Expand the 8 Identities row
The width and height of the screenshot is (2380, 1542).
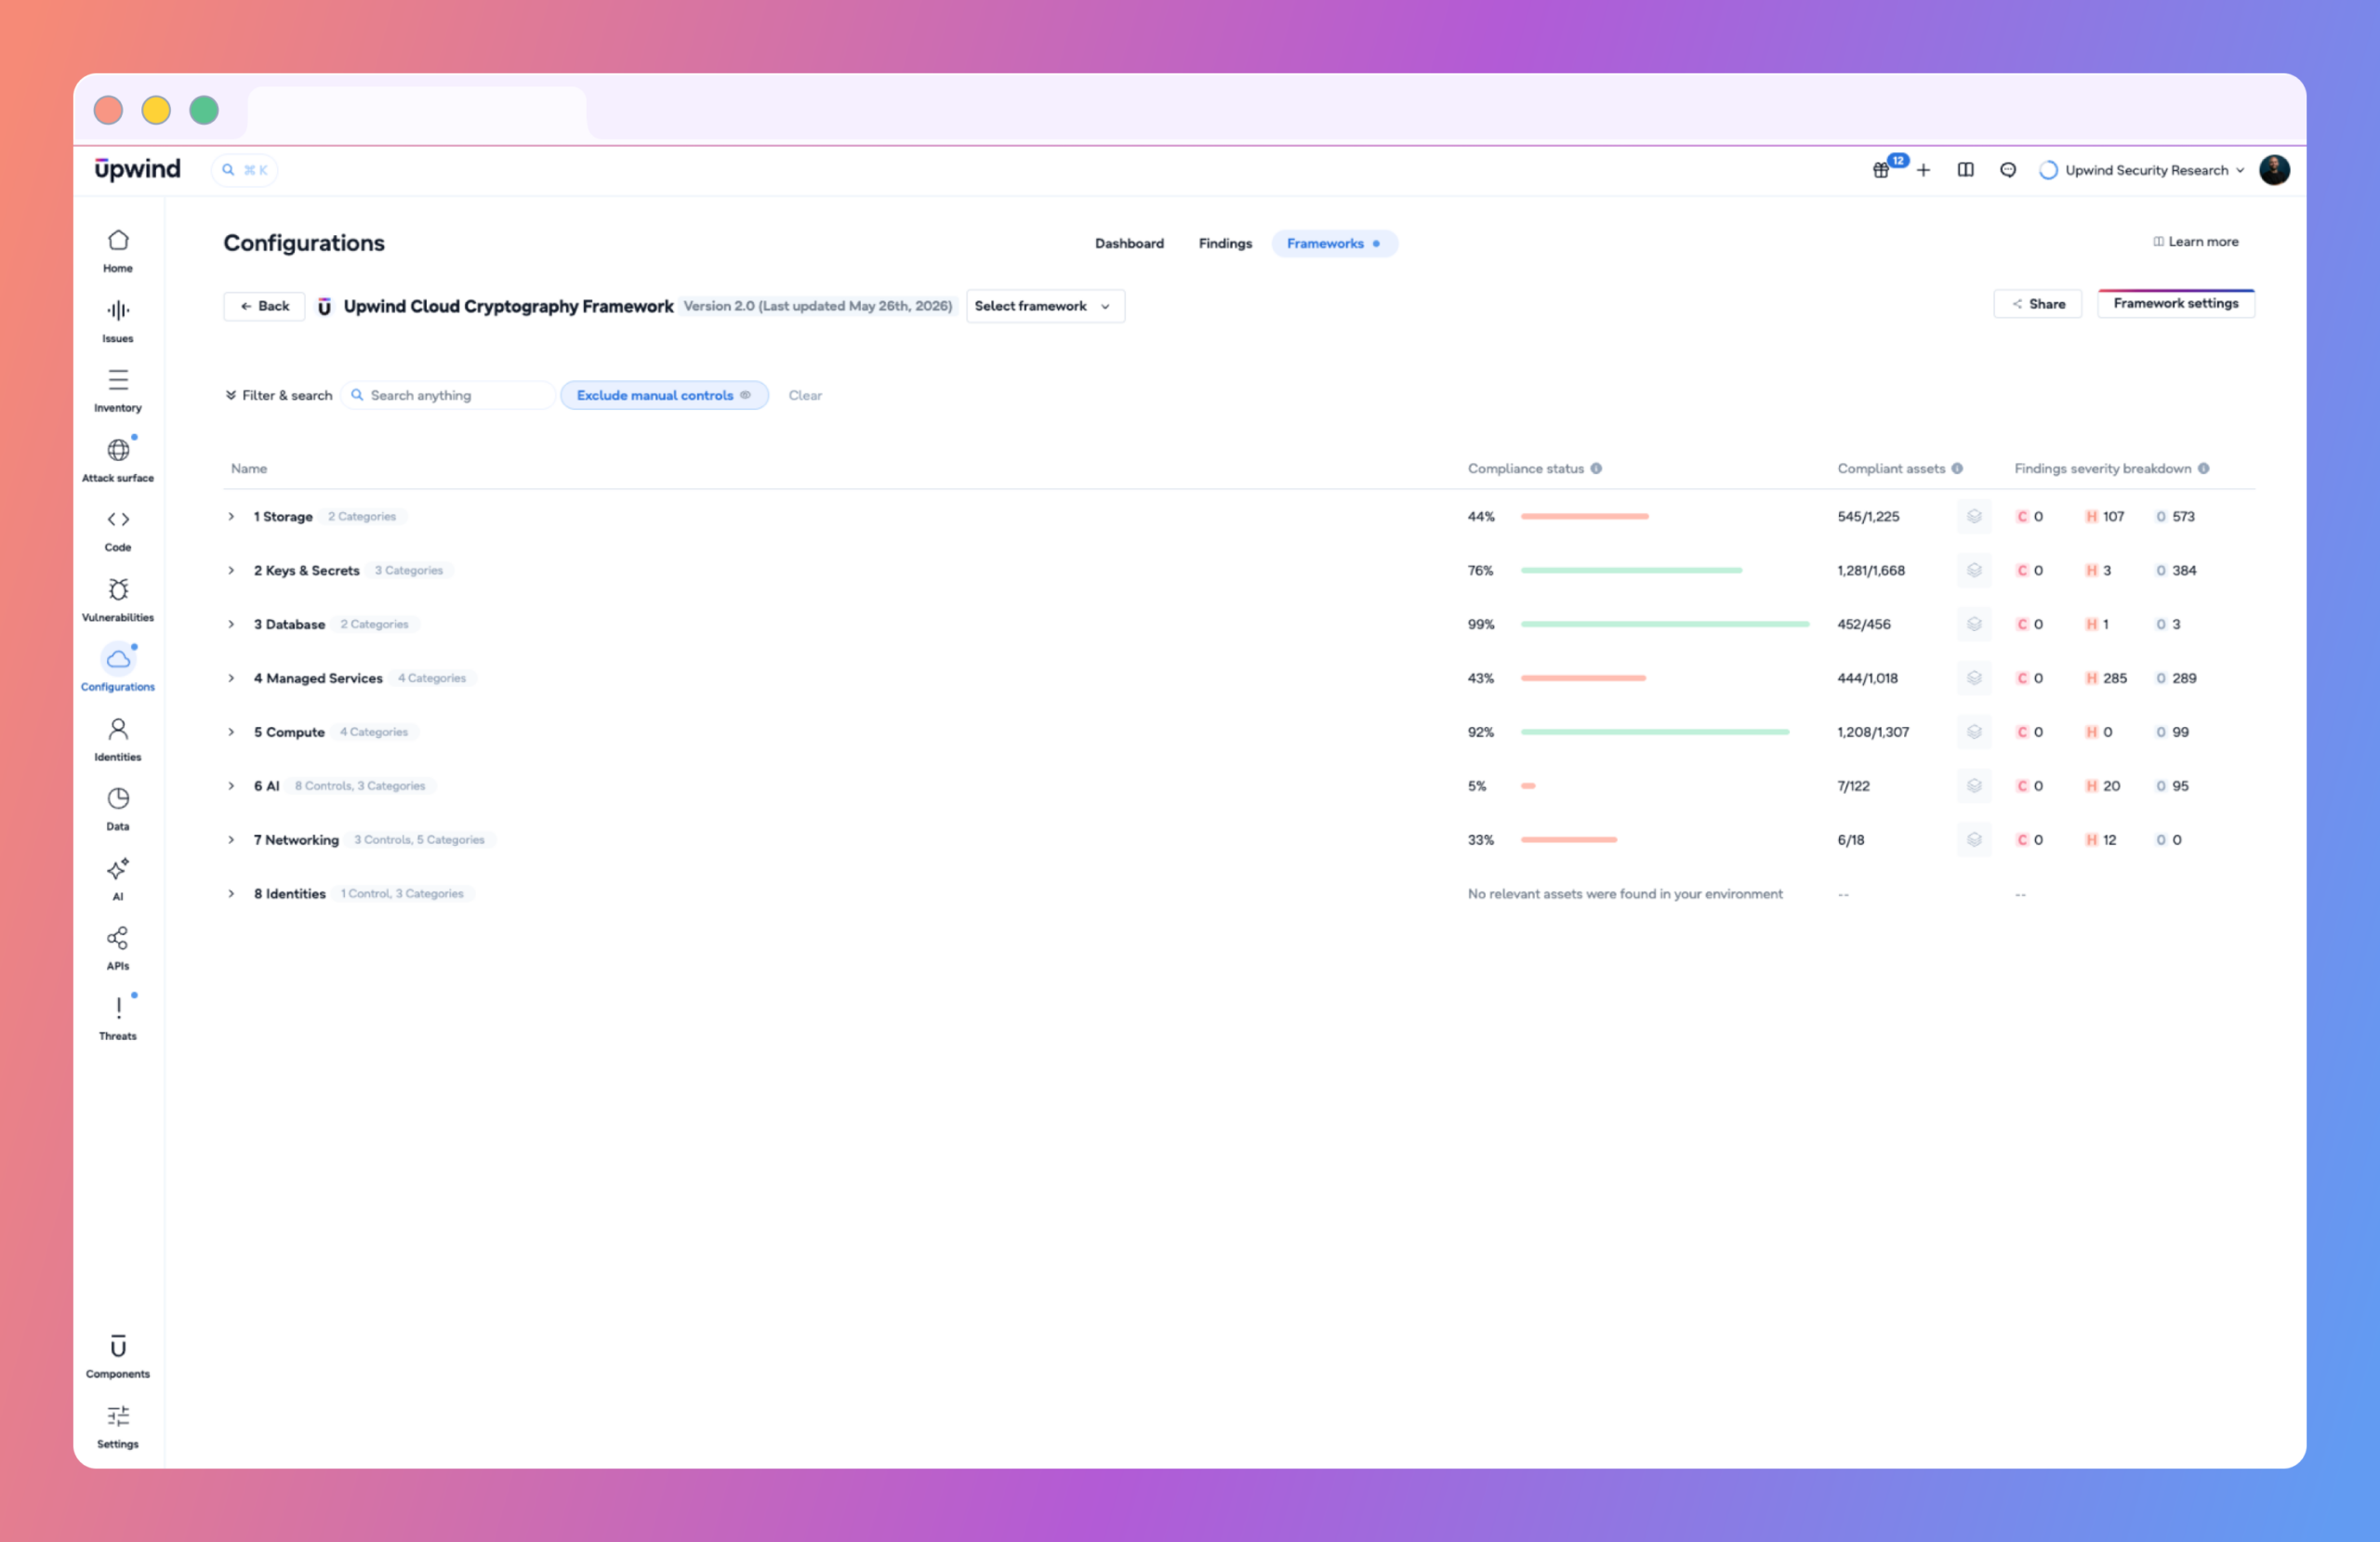coord(231,895)
